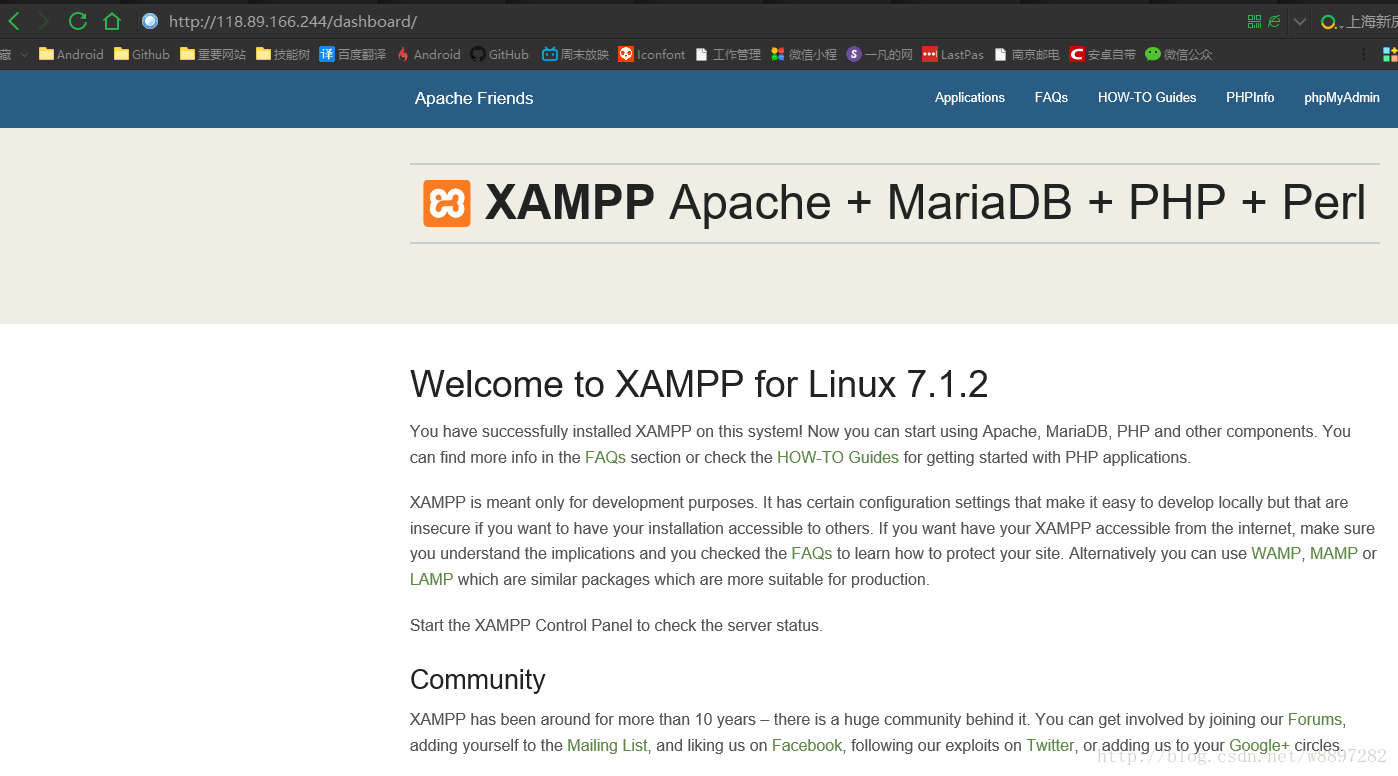
Task: Show more bookmarks via vertical dots
Action: (1364, 54)
